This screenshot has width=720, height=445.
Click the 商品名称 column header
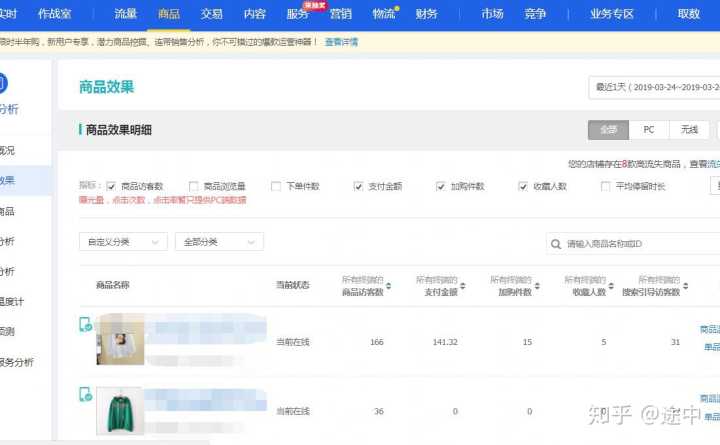[112, 285]
